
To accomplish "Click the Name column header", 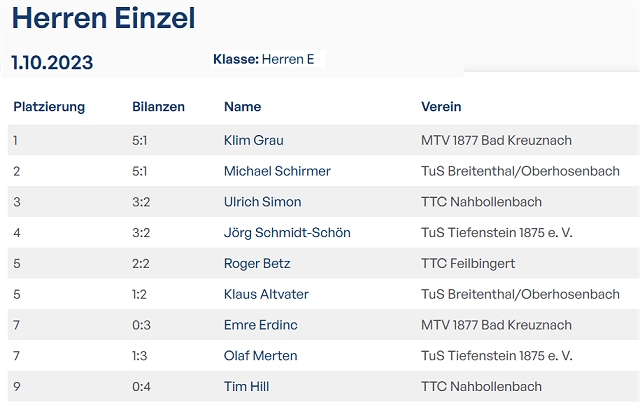I will point(242,107).
